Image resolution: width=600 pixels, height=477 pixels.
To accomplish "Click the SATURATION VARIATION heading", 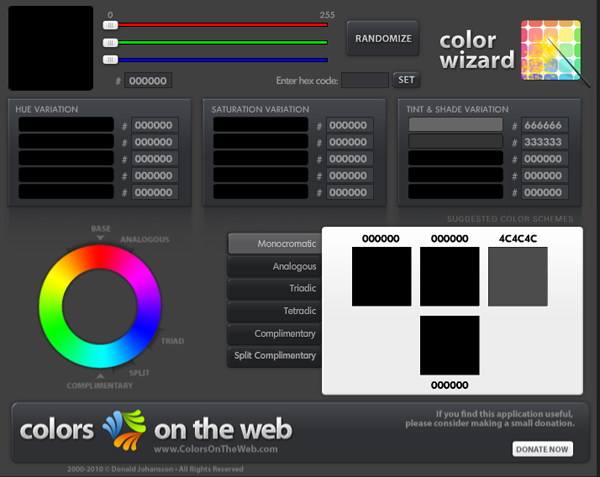I will 260,109.
